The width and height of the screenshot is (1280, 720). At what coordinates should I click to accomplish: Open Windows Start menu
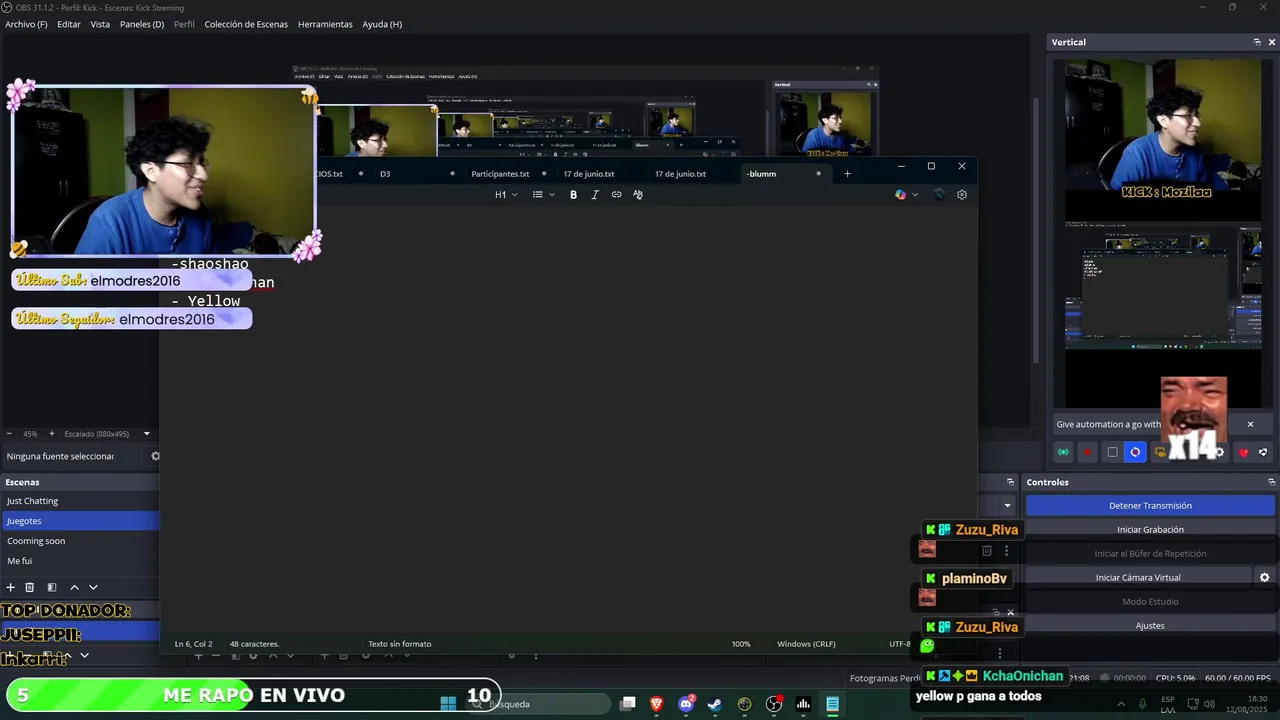[448, 704]
